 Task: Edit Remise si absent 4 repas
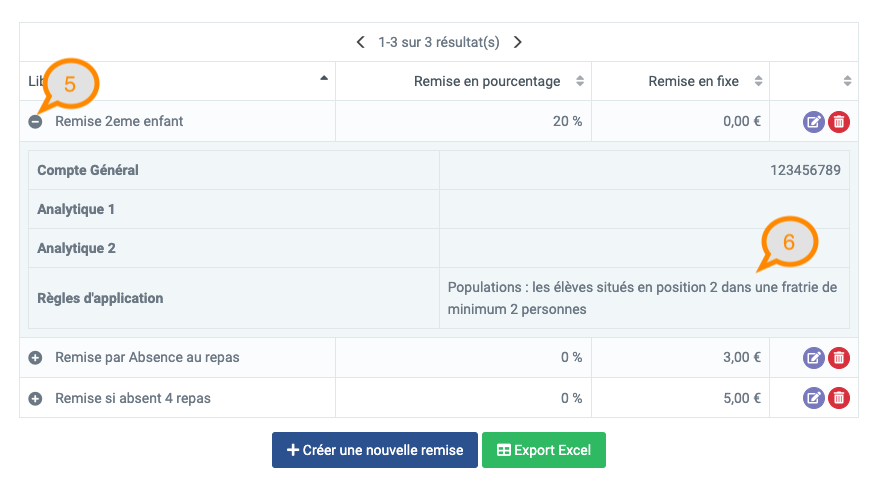click(813, 398)
